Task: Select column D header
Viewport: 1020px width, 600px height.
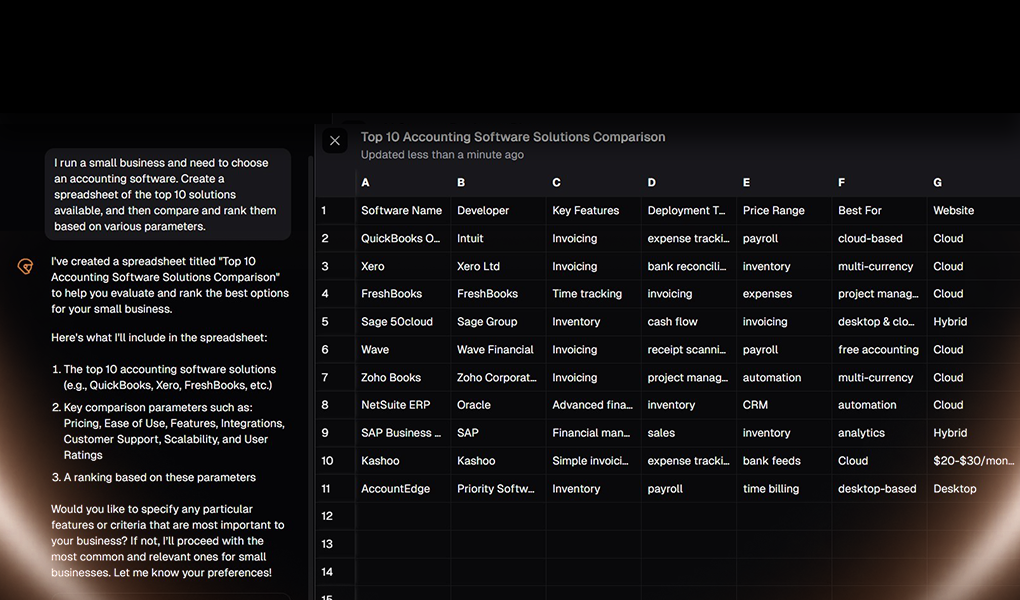Action: 689,183
